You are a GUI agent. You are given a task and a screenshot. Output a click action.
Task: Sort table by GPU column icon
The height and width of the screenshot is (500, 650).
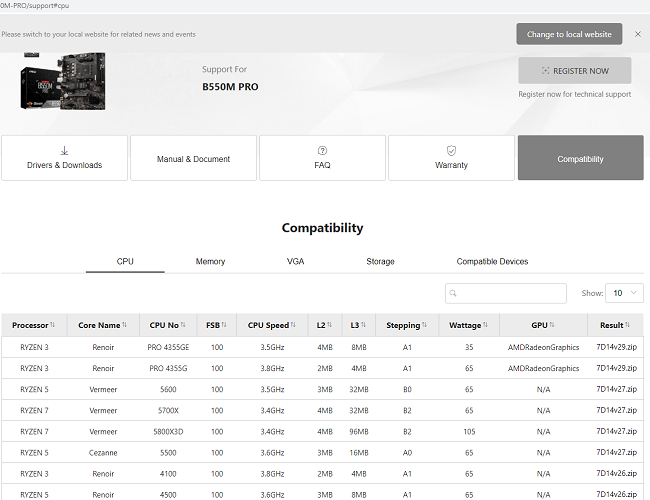(x=552, y=325)
